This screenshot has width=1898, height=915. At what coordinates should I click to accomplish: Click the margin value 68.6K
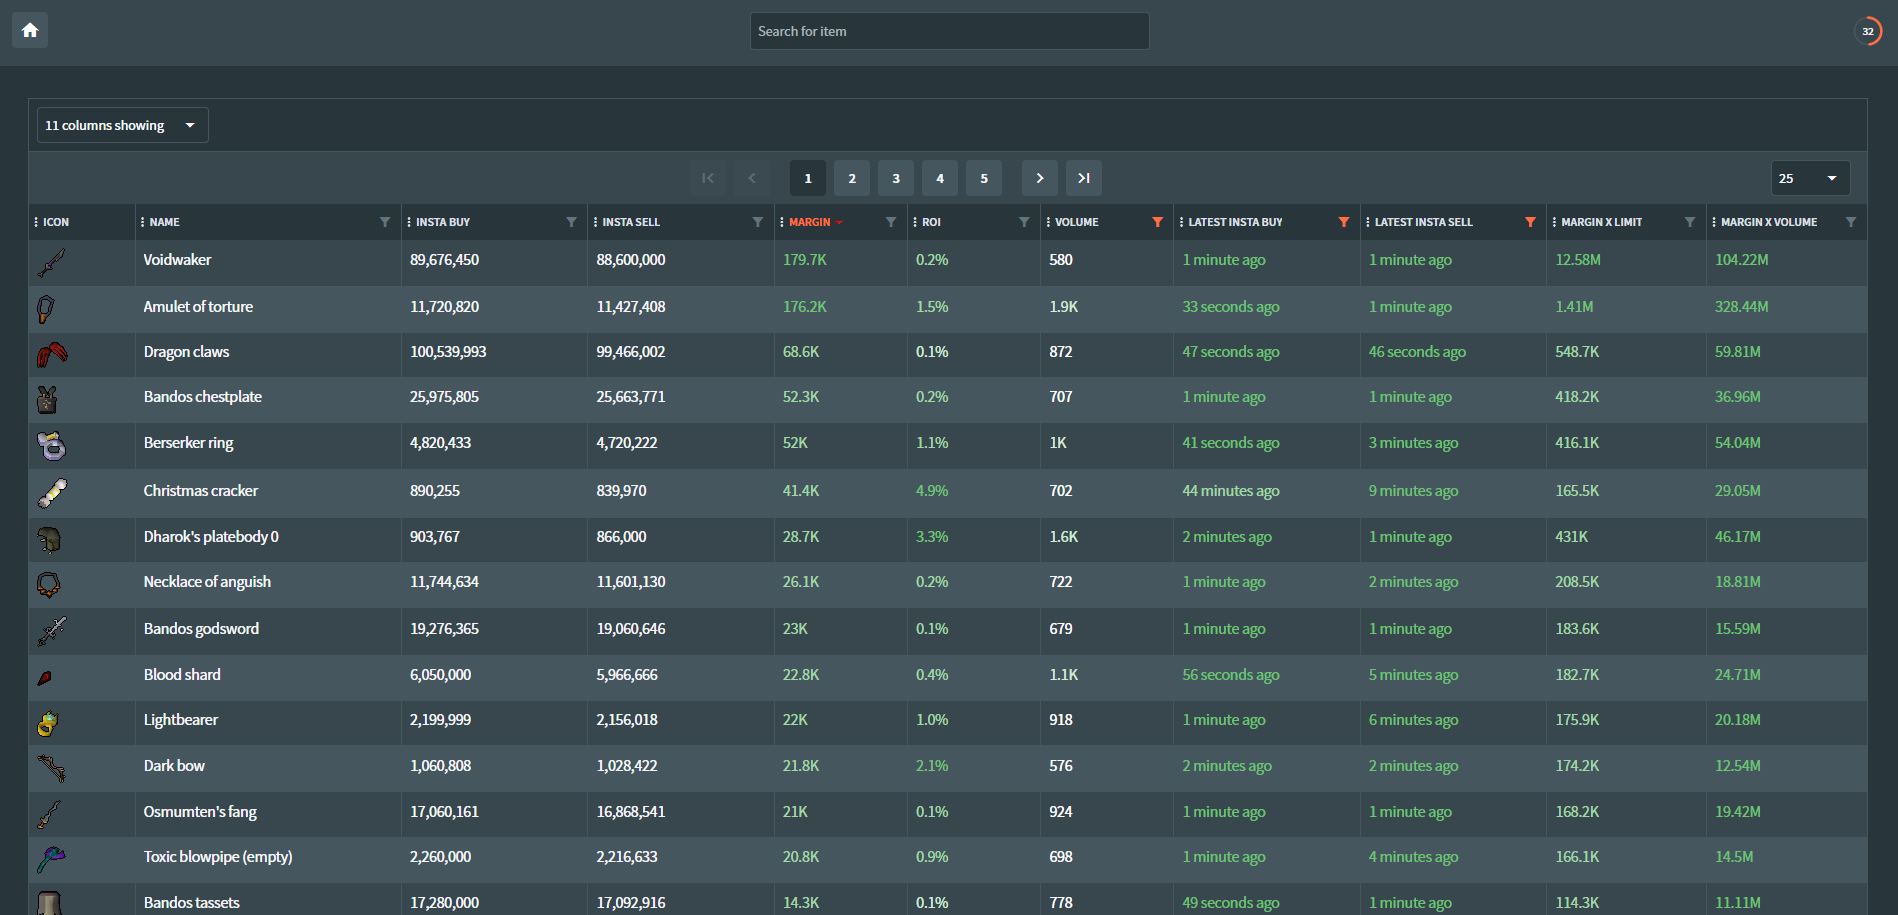click(801, 352)
